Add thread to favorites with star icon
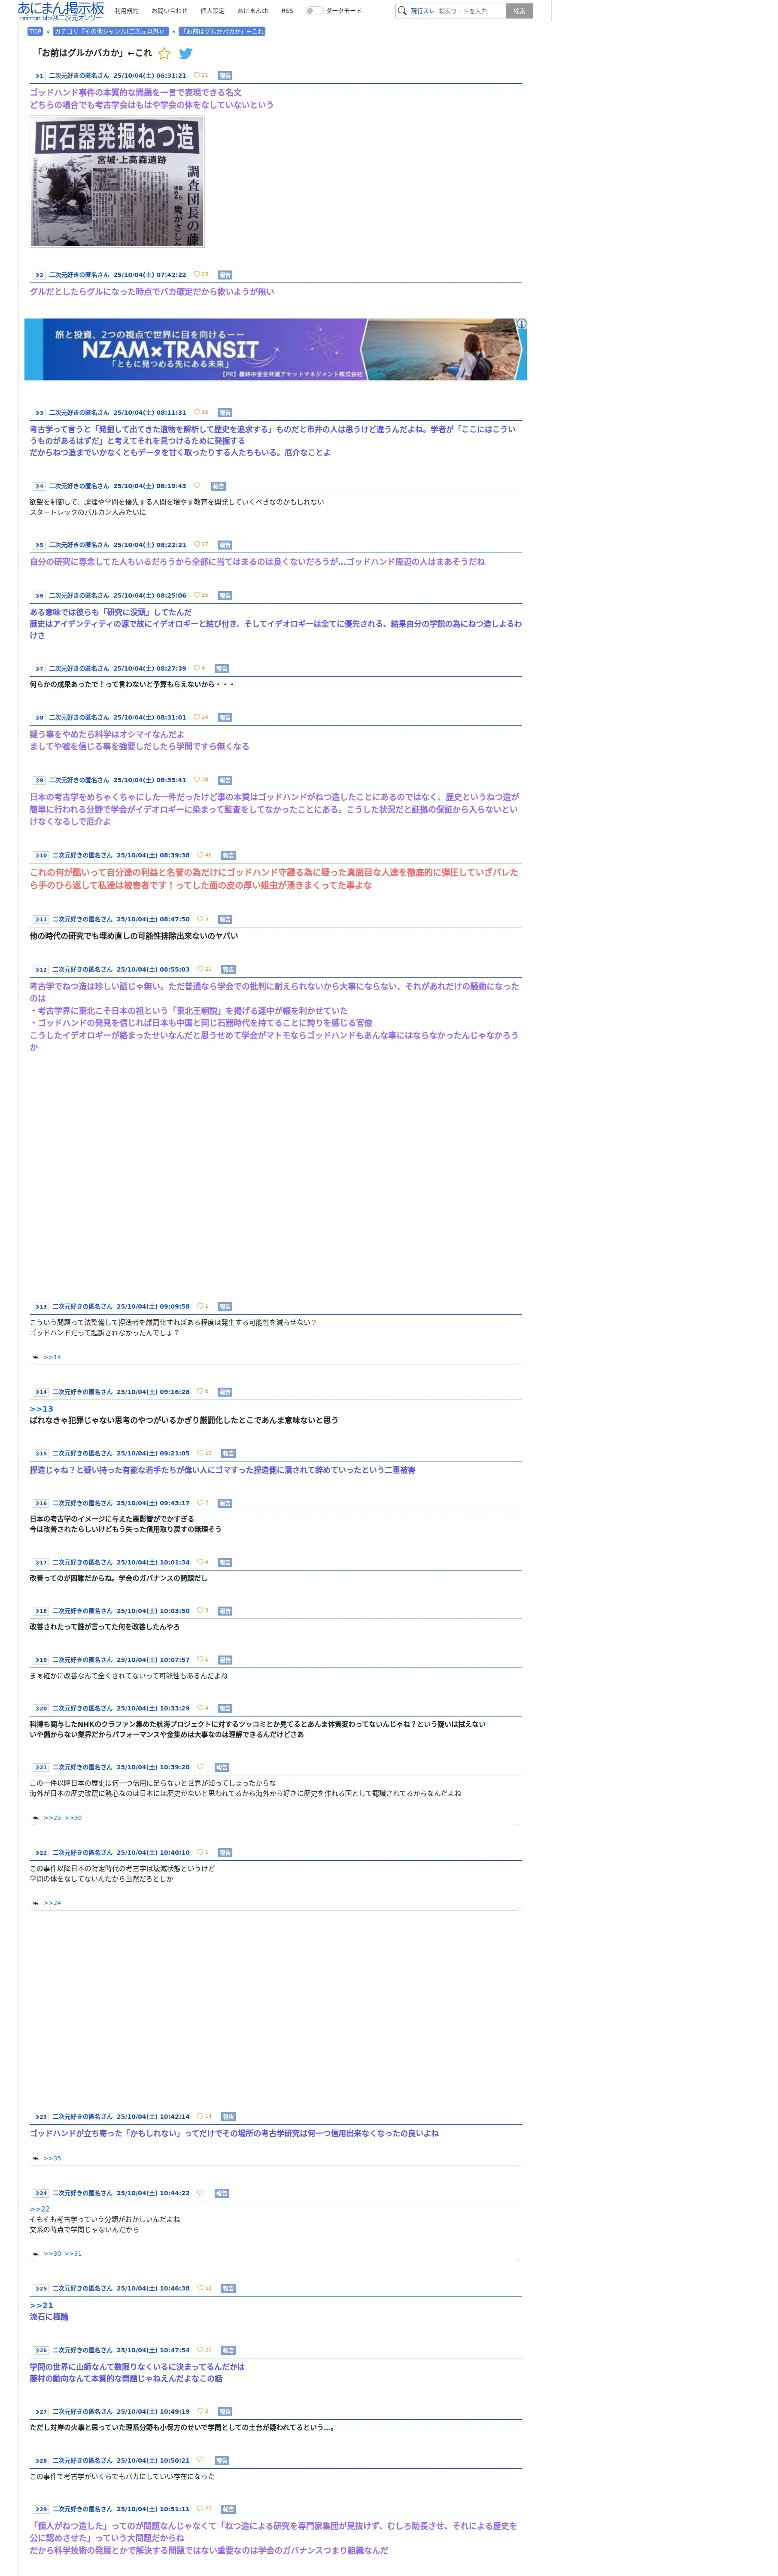Image resolution: width=778 pixels, height=2576 pixels. click(x=165, y=53)
